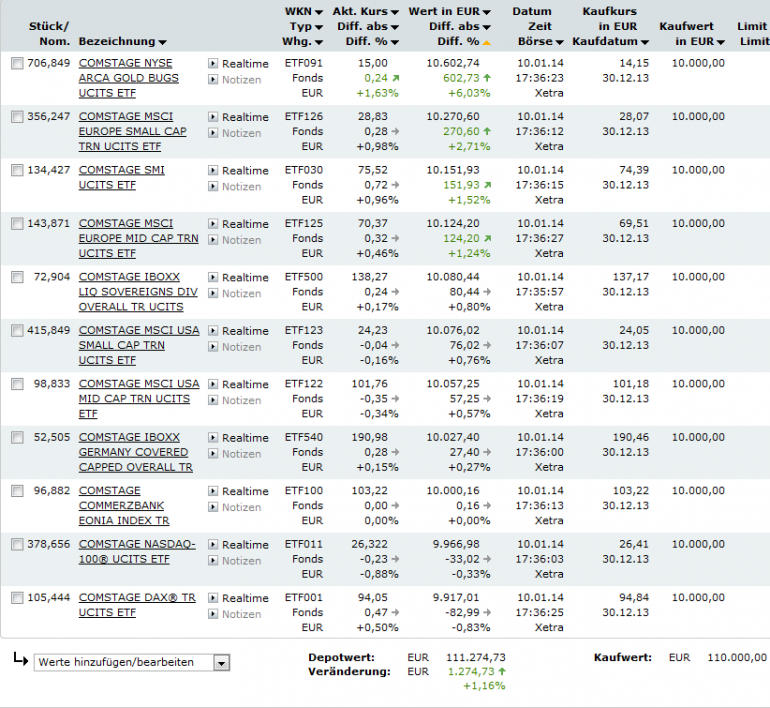The height and width of the screenshot is (708, 770).
Task: Open Realtime quote for IBOXX LIQ SOVEREIGNS DIV
Action: coord(239,278)
